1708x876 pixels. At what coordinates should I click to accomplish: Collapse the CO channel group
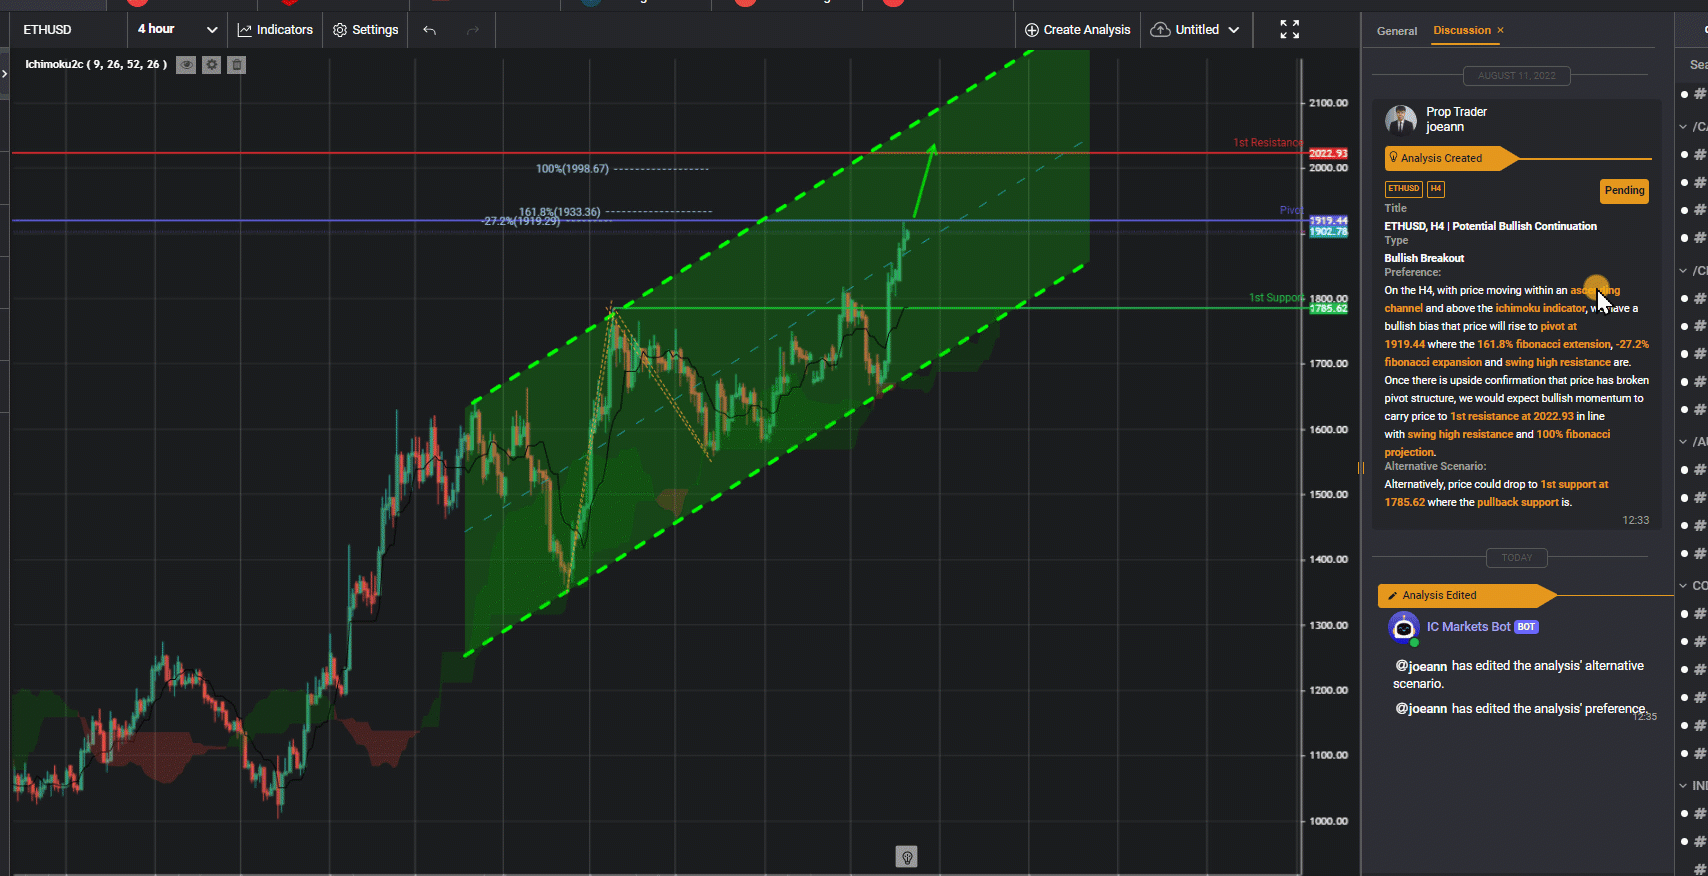1683,586
